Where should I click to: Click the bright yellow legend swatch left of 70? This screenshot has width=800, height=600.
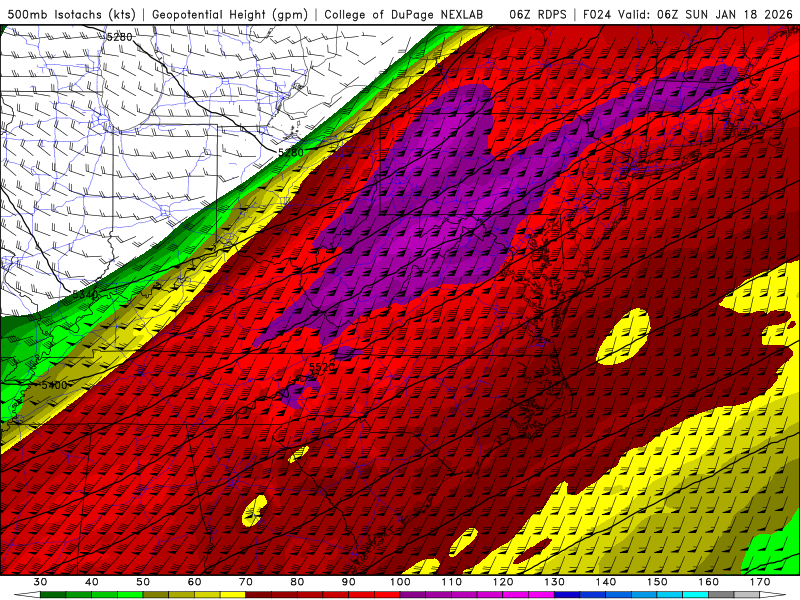pyautogui.click(x=233, y=595)
